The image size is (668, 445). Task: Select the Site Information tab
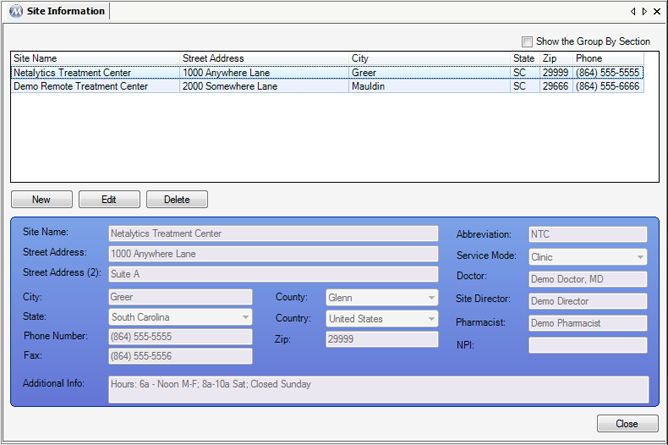(58, 11)
